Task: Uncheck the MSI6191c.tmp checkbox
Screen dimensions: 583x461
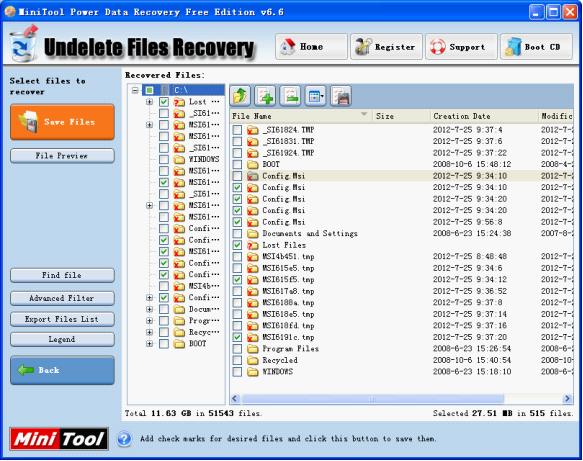Action: point(237,337)
